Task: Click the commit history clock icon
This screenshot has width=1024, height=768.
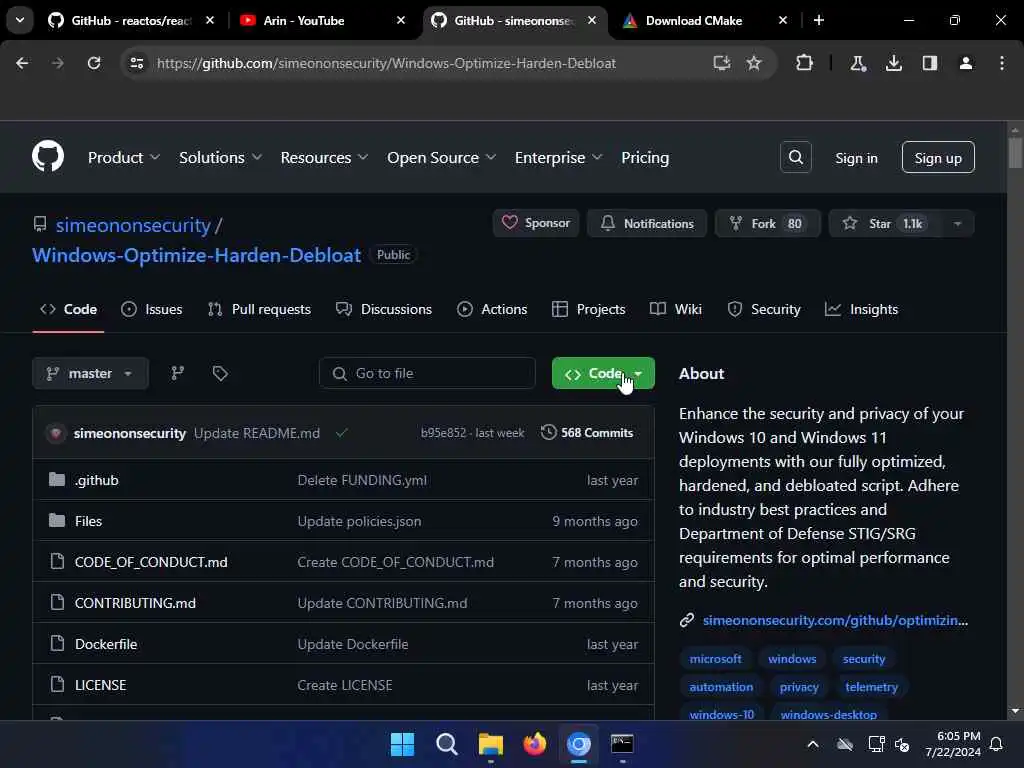Action: point(549,432)
